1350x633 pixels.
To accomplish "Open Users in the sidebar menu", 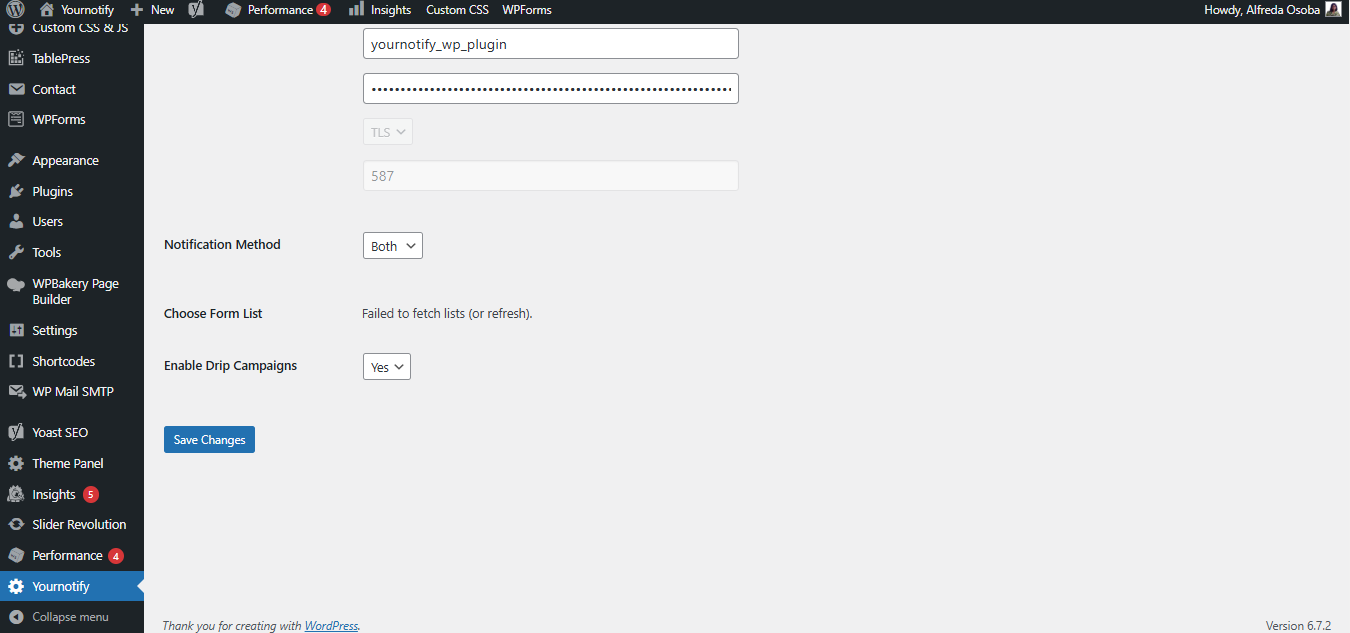I will click(x=47, y=221).
